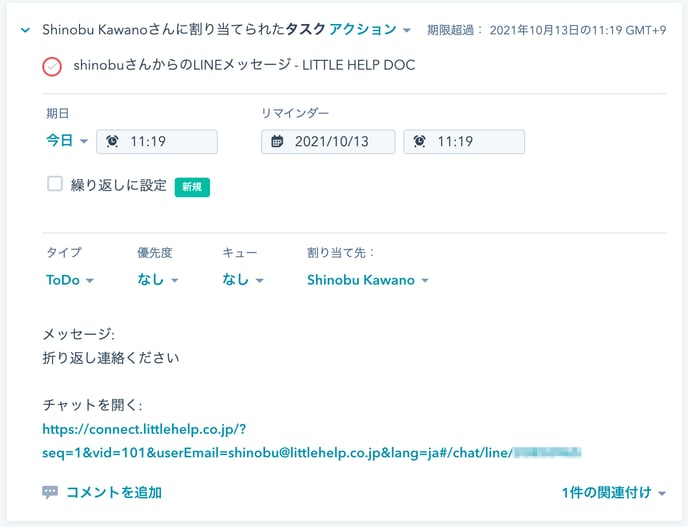This screenshot has width=688, height=527.
Task: Change task type from ToDo dropdown
Action: click(70, 280)
